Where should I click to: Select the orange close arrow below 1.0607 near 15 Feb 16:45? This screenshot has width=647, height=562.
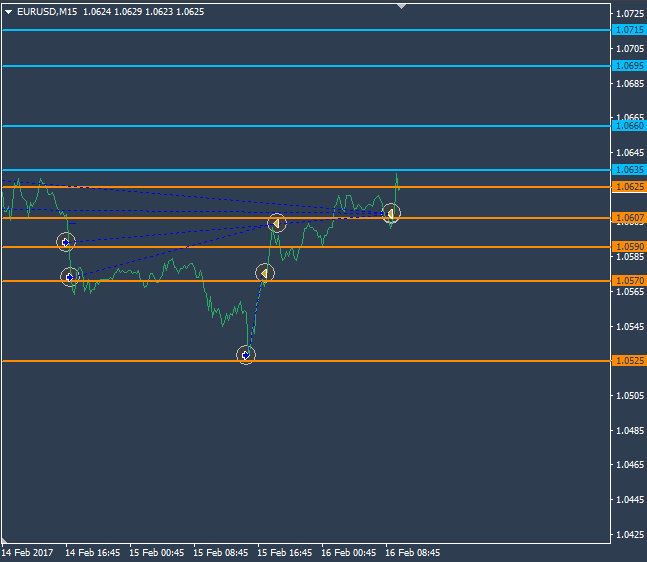coord(276,223)
